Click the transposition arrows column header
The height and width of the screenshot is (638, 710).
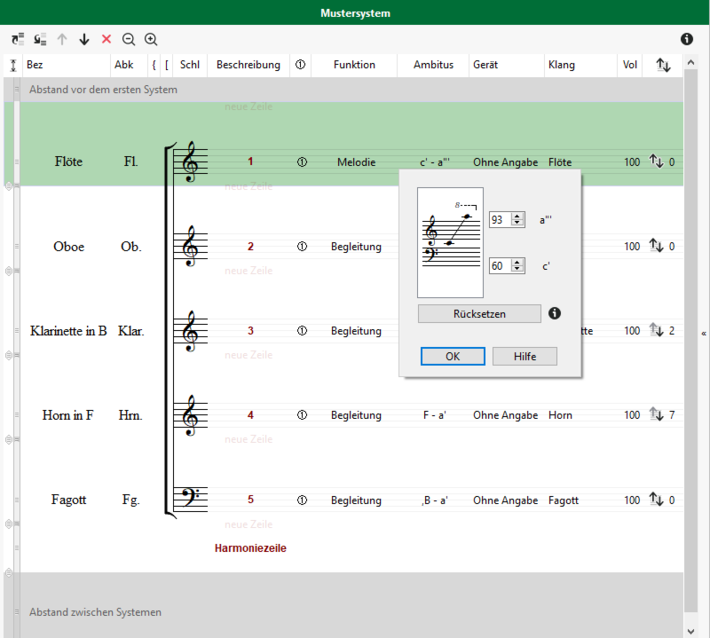pyautogui.click(x=663, y=65)
